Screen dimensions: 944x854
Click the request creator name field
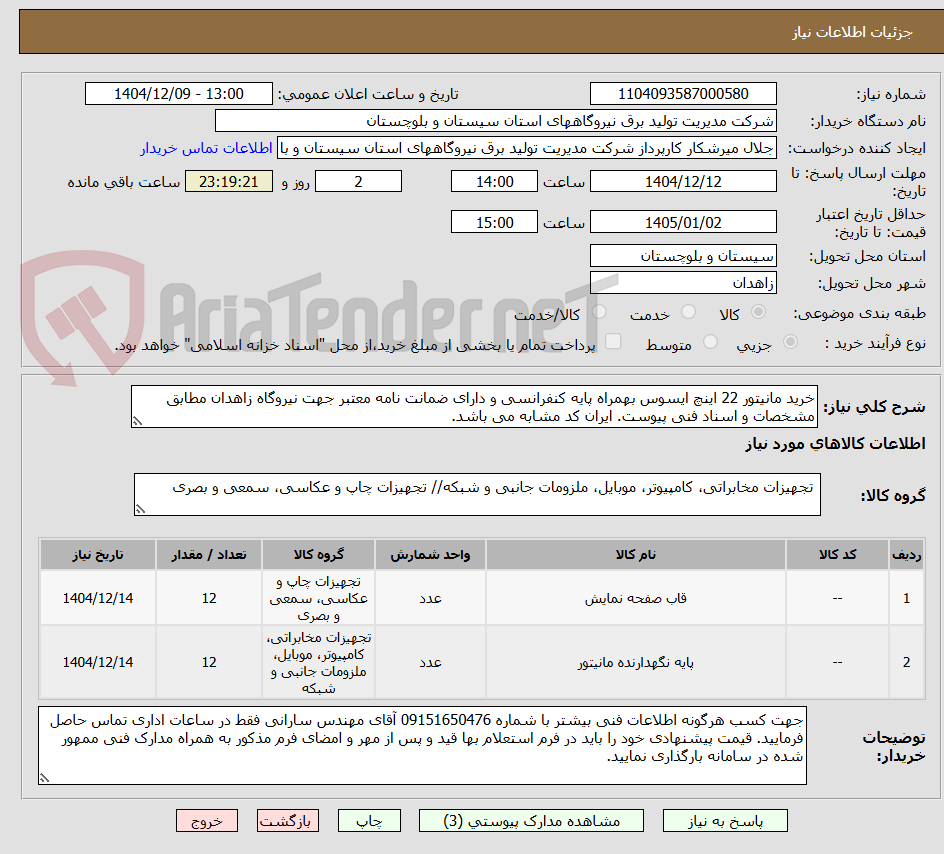click(x=527, y=148)
